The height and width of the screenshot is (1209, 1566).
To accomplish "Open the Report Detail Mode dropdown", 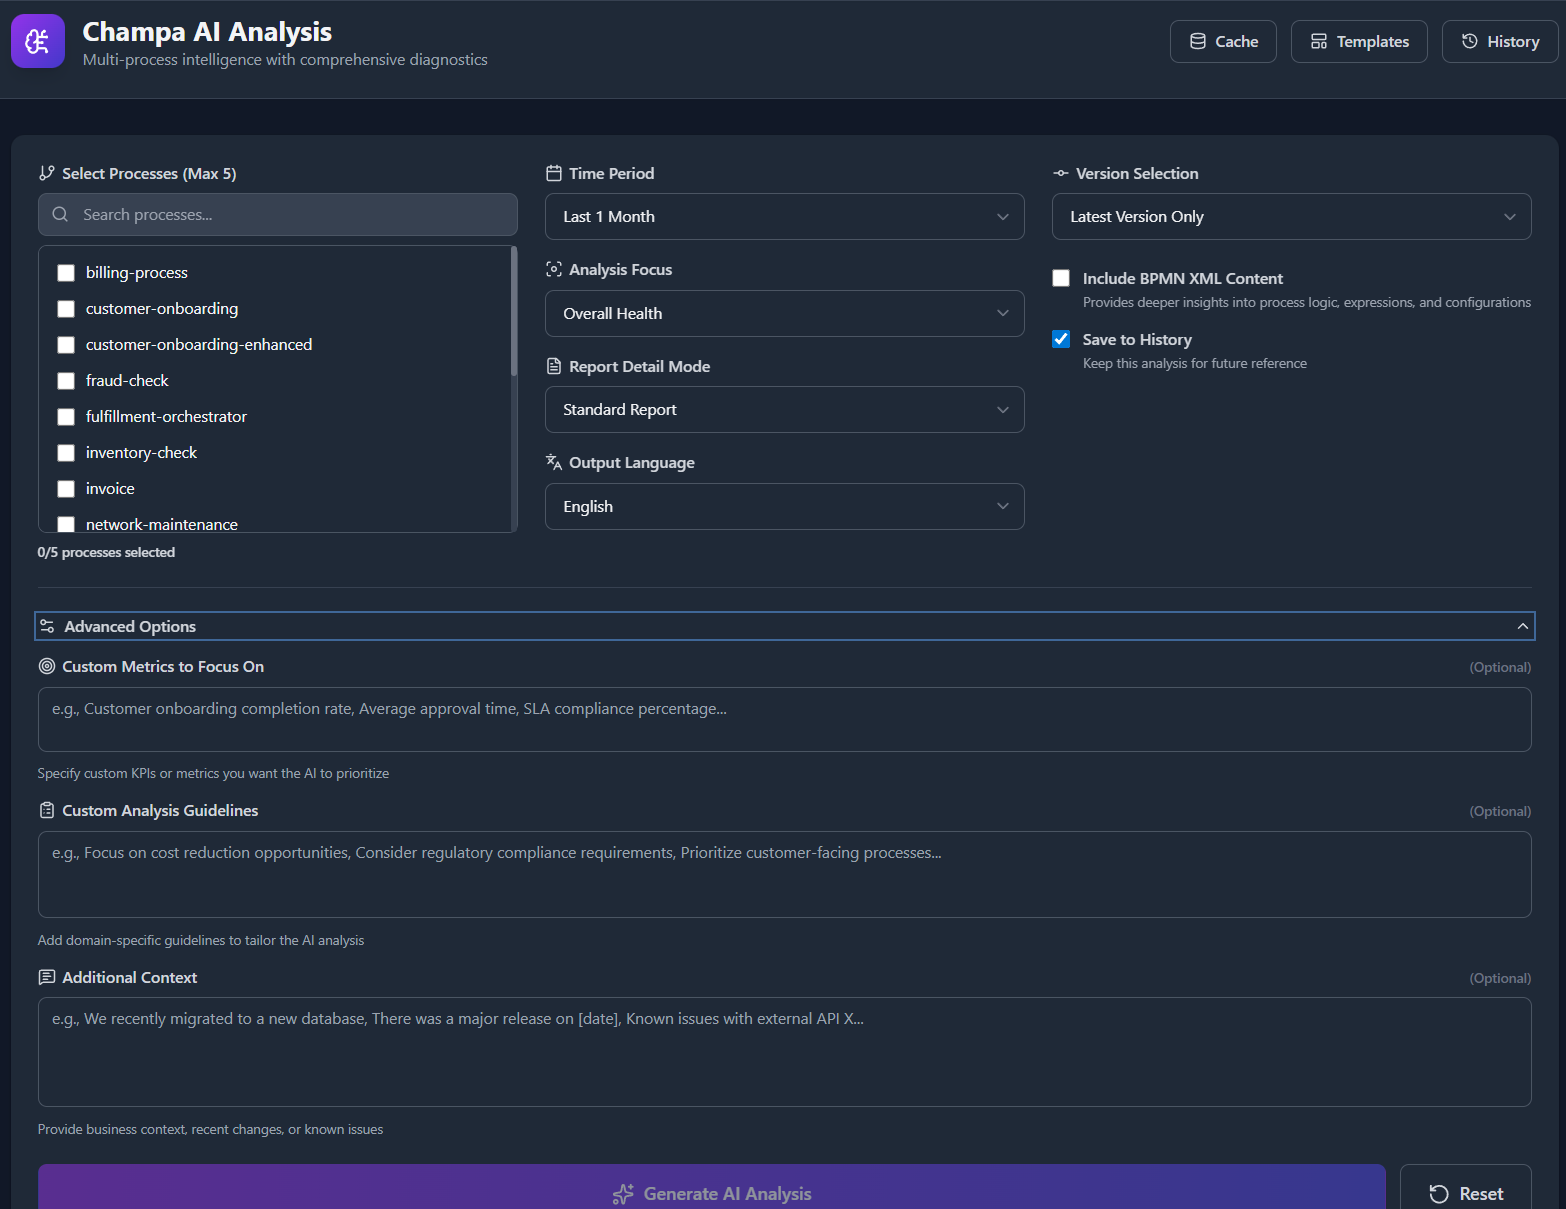I will click(784, 410).
